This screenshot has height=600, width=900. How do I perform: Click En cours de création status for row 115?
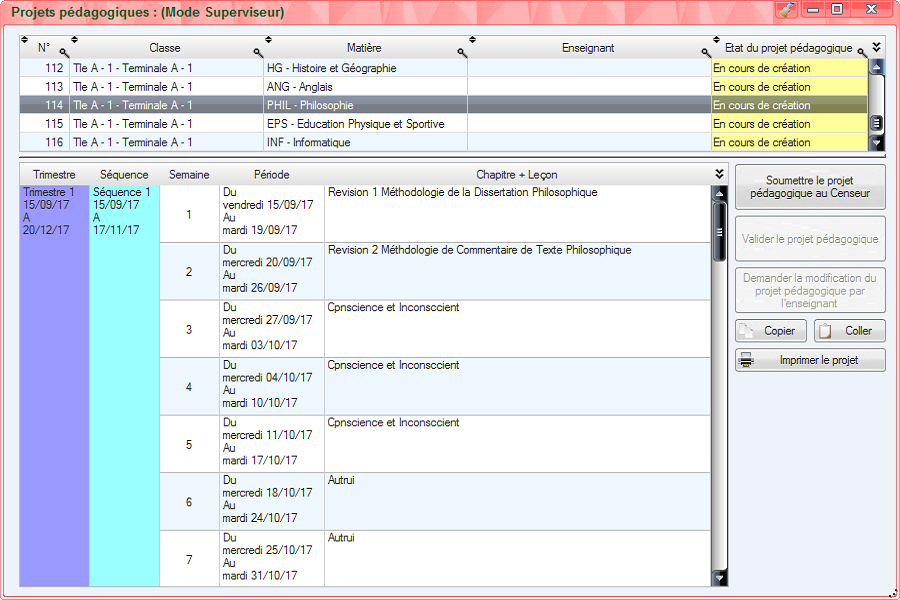pyautogui.click(x=789, y=123)
